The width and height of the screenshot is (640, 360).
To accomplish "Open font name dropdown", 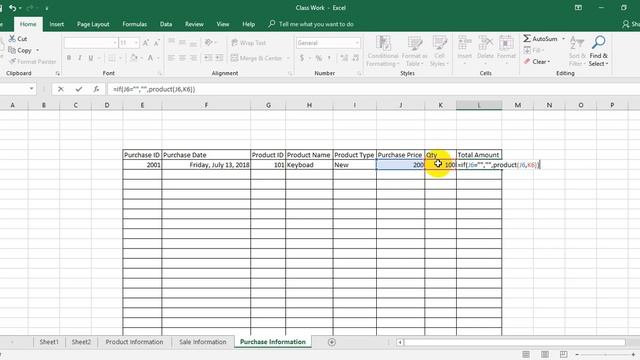I will click(x=115, y=43).
